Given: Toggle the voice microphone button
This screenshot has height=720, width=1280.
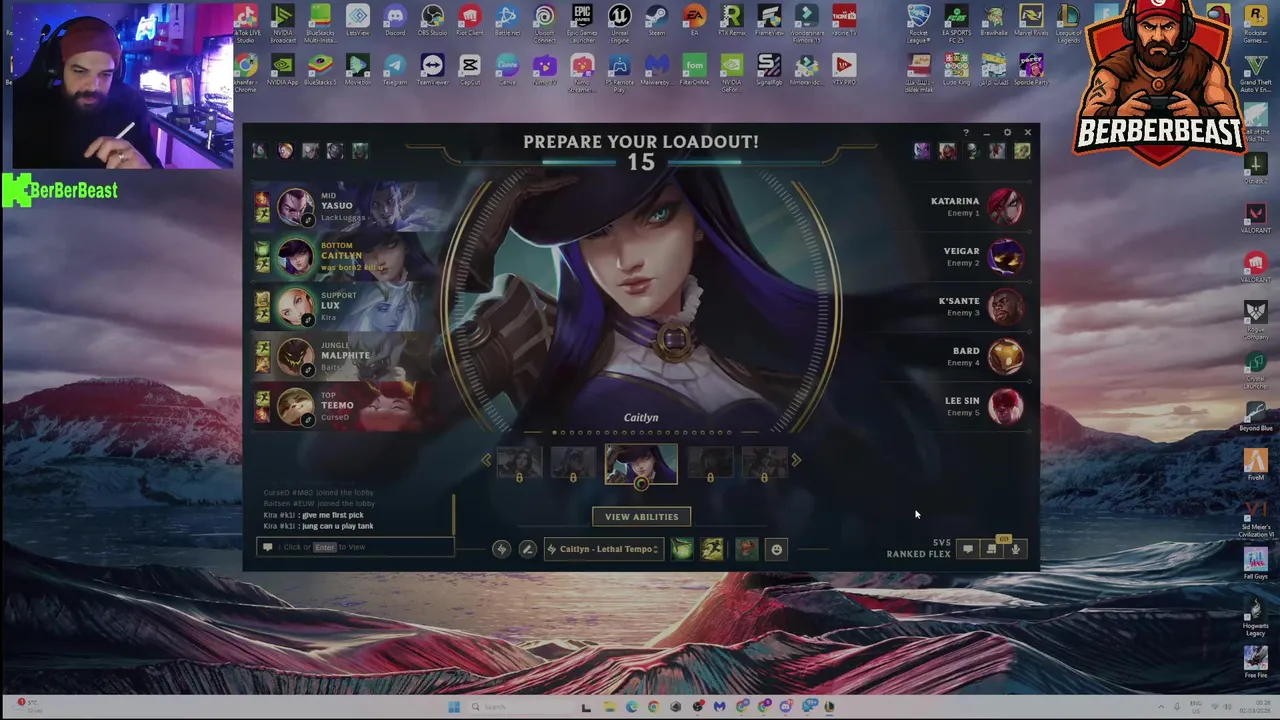Looking at the screenshot, I should 1016,549.
